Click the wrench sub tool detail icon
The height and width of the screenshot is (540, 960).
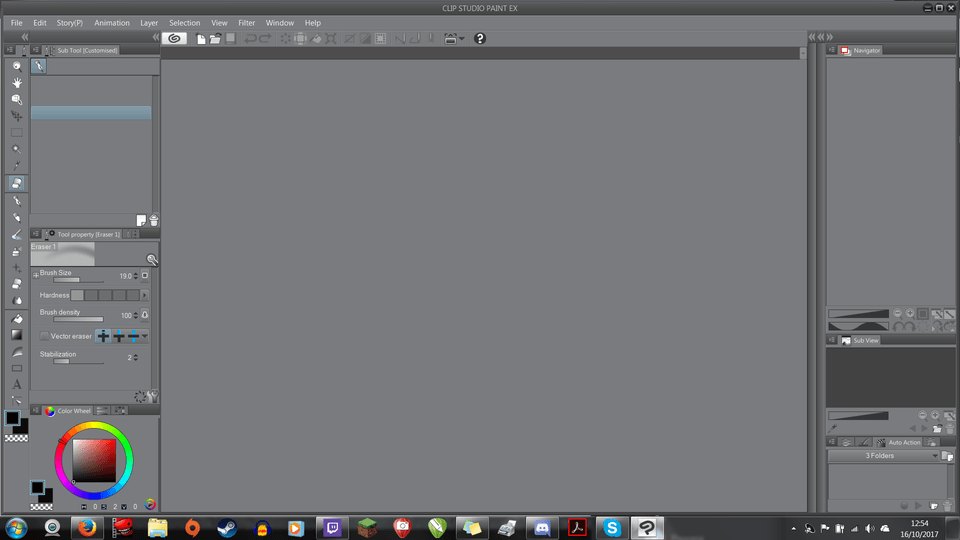(x=153, y=397)
